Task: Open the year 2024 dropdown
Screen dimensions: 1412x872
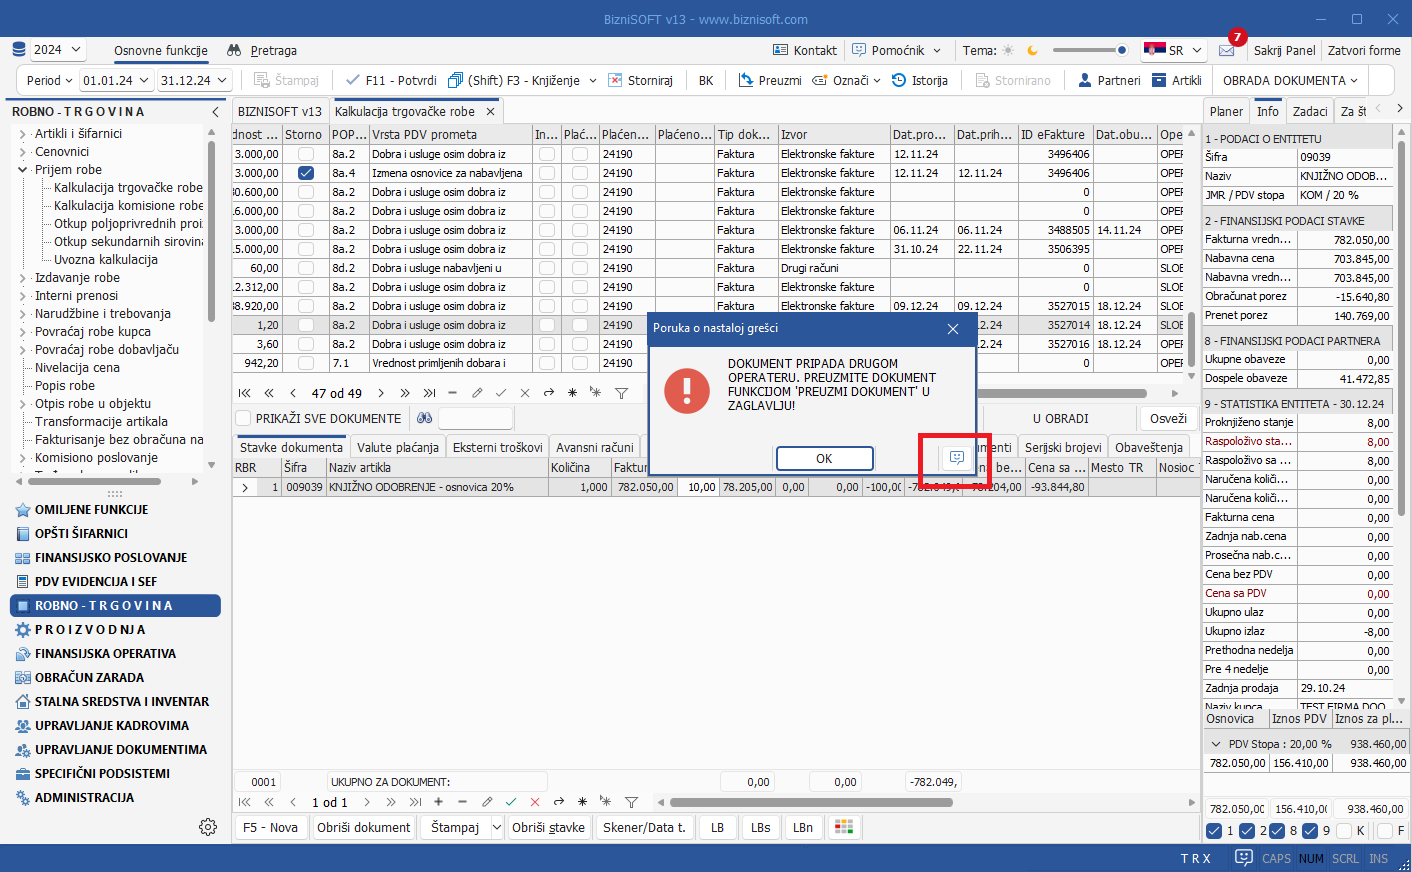Action: tap(58, 50)
